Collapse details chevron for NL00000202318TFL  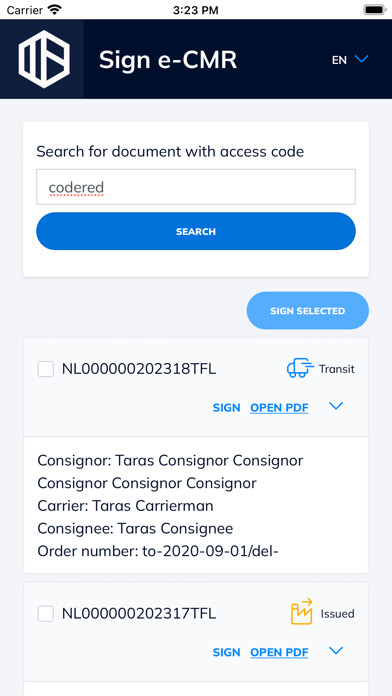click(336, 406)
